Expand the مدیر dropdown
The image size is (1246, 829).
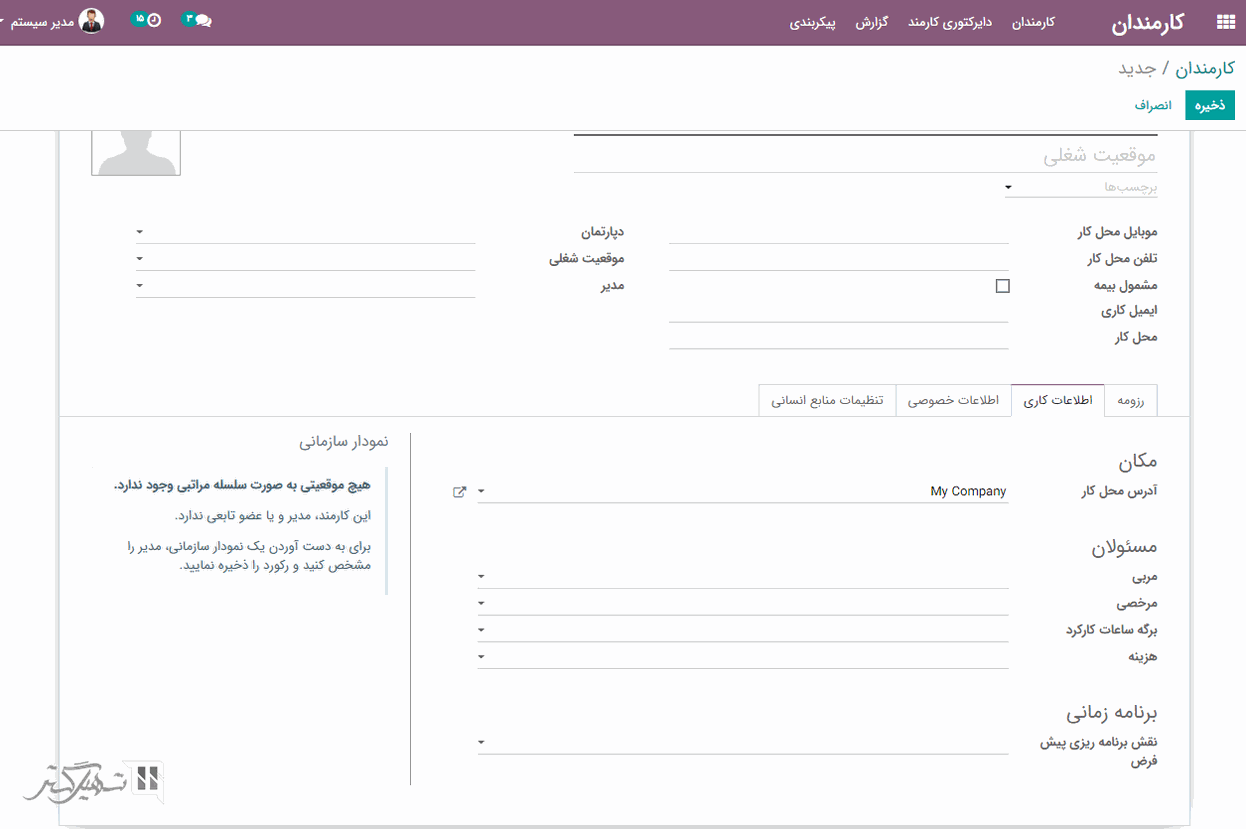[140, 286]
